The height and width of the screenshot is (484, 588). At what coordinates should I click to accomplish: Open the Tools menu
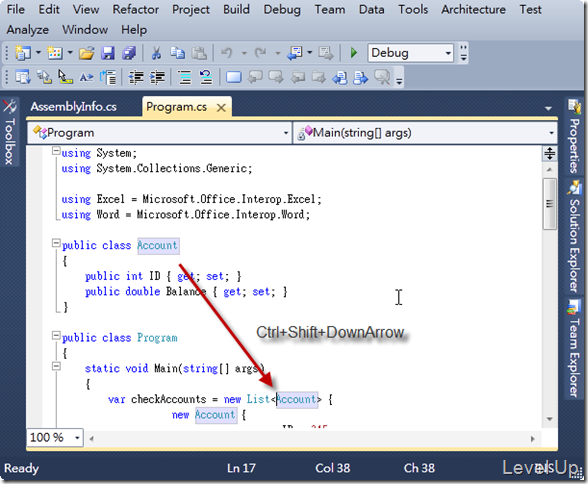click(413, 9)
